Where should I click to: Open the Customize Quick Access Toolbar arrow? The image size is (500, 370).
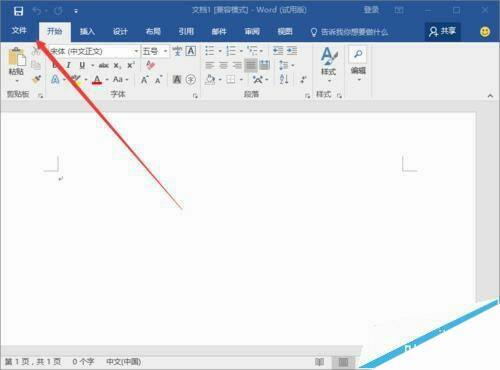[76, 11]
